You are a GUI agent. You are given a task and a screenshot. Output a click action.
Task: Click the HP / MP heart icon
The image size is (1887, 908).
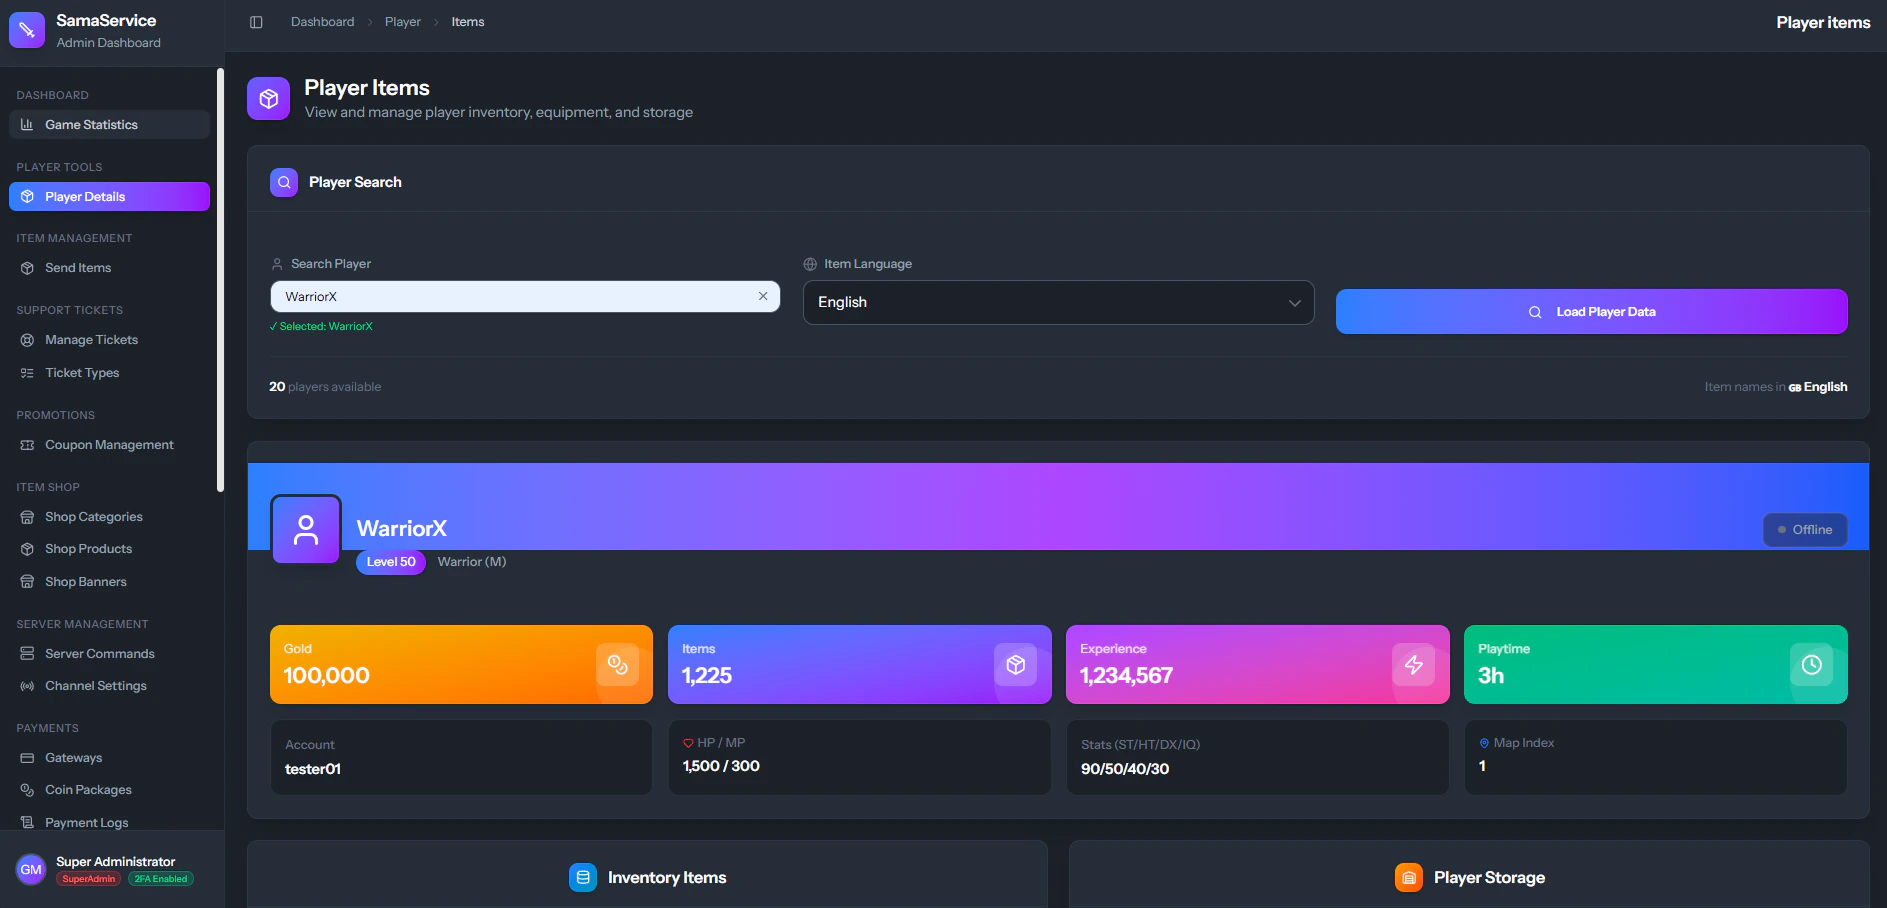point(688,743)
